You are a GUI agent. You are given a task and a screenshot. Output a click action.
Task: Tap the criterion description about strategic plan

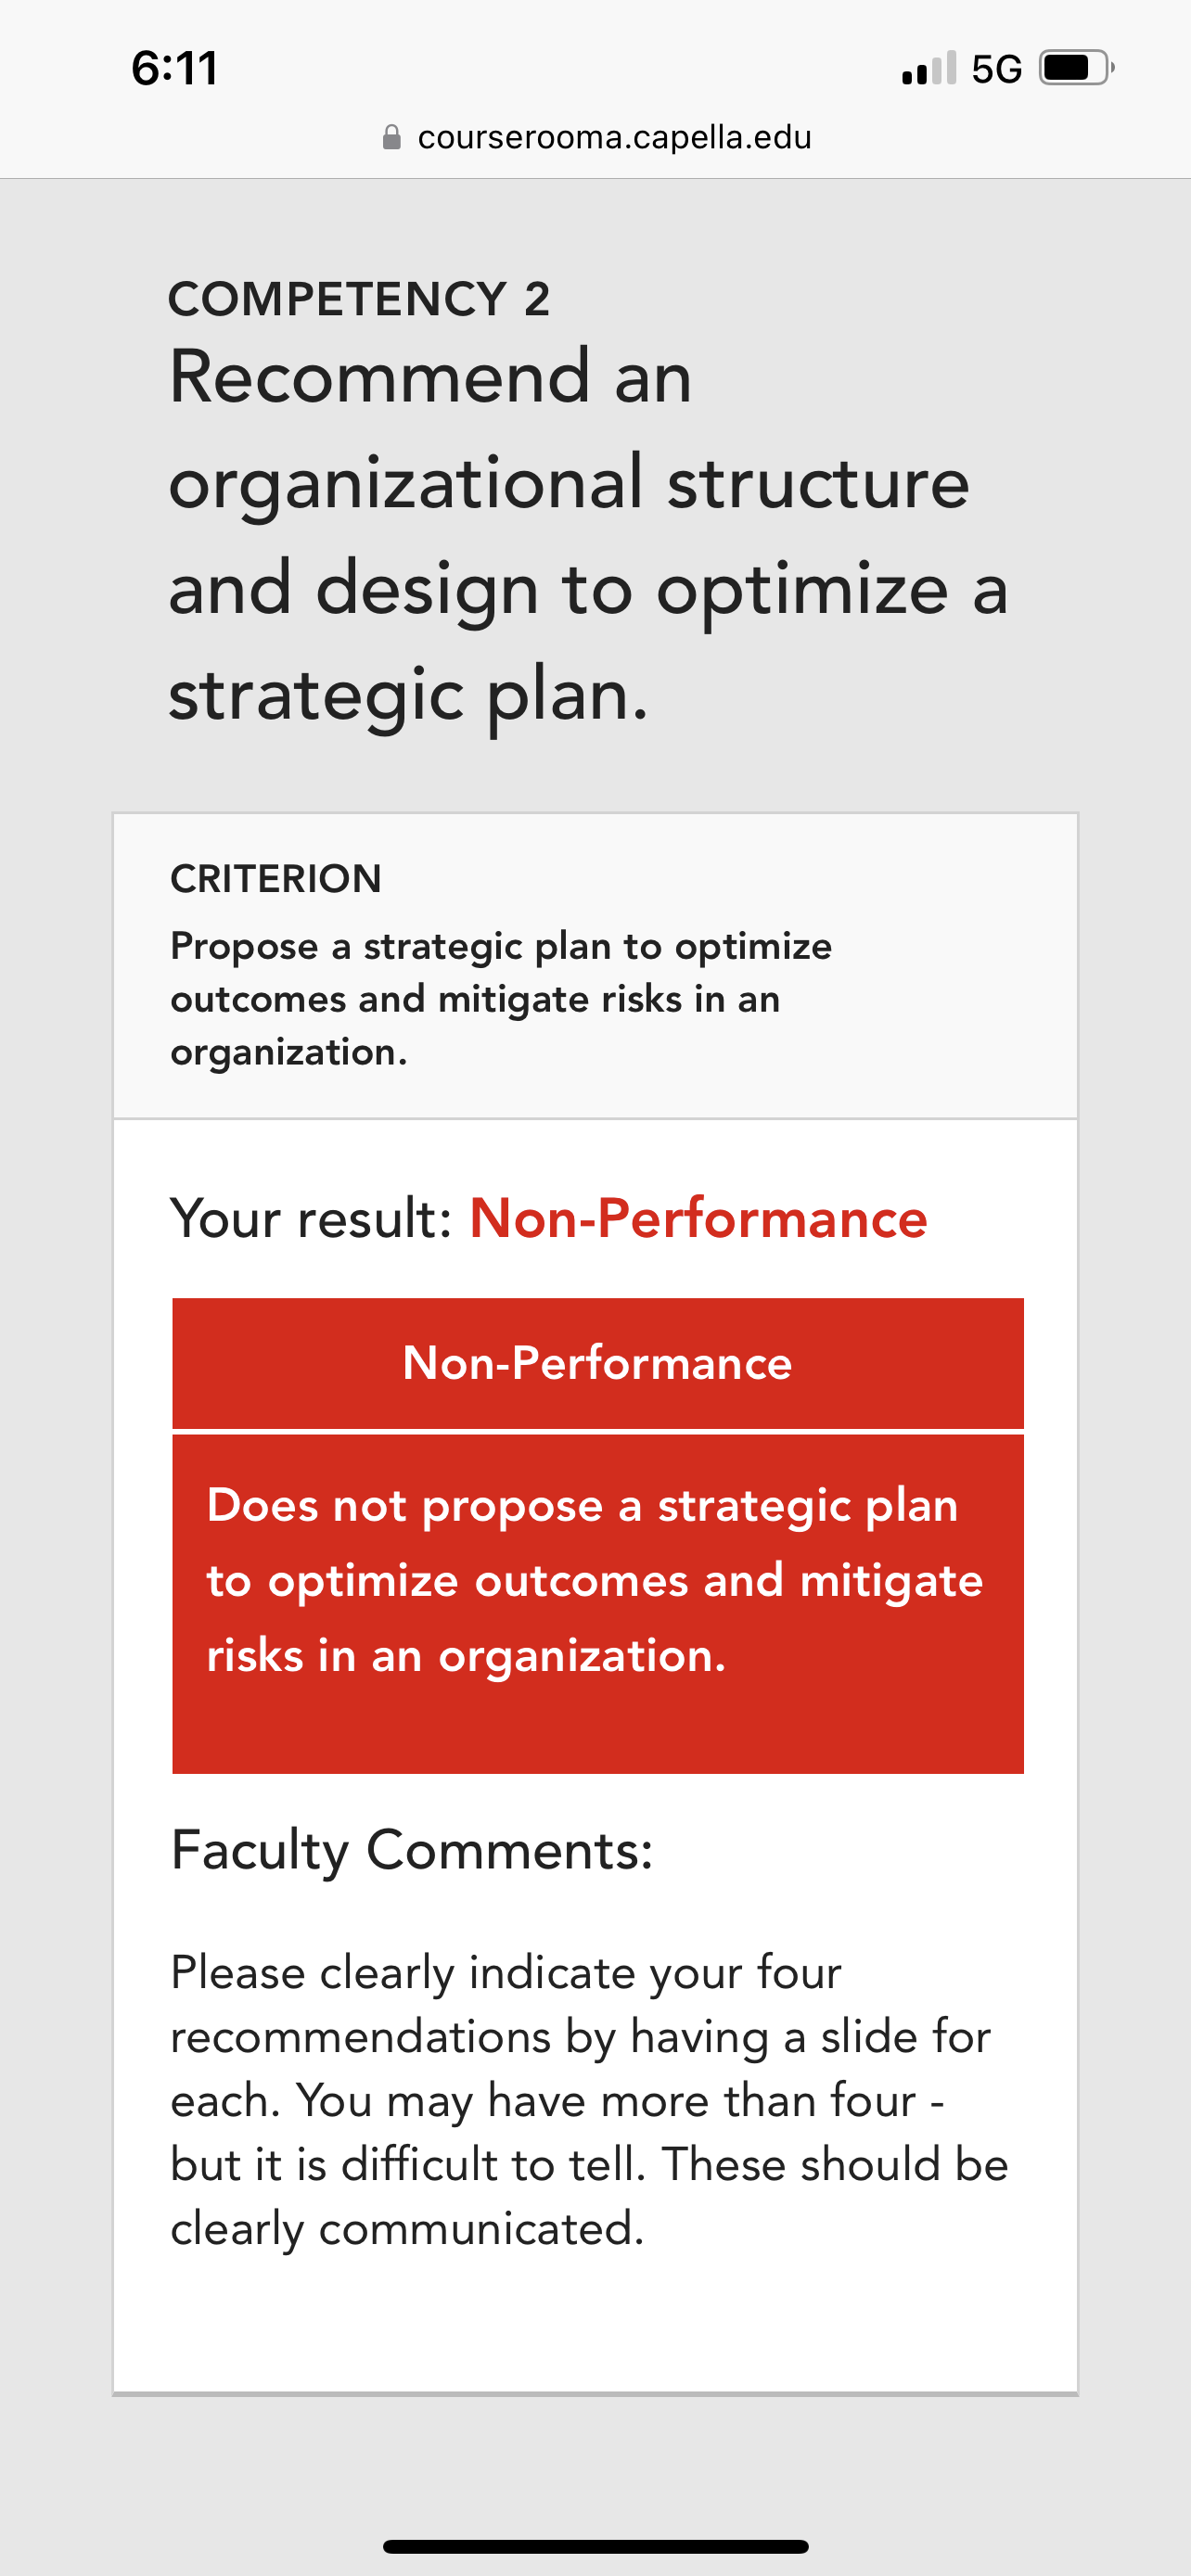pos(501,999)
